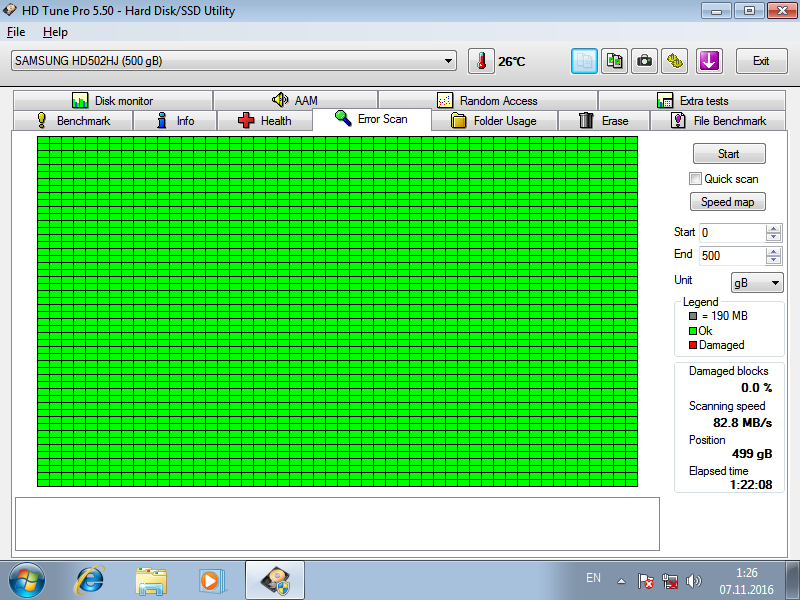Open the Unit gB dropdown
800x600 pixels.
pyautogui.click(x=757, y=283)
